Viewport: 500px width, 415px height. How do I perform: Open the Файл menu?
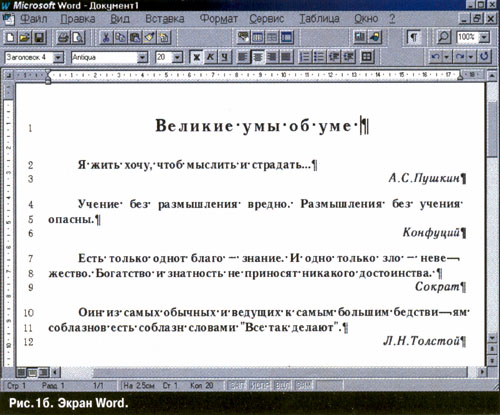pyautogui.click(x=34, y=19)
